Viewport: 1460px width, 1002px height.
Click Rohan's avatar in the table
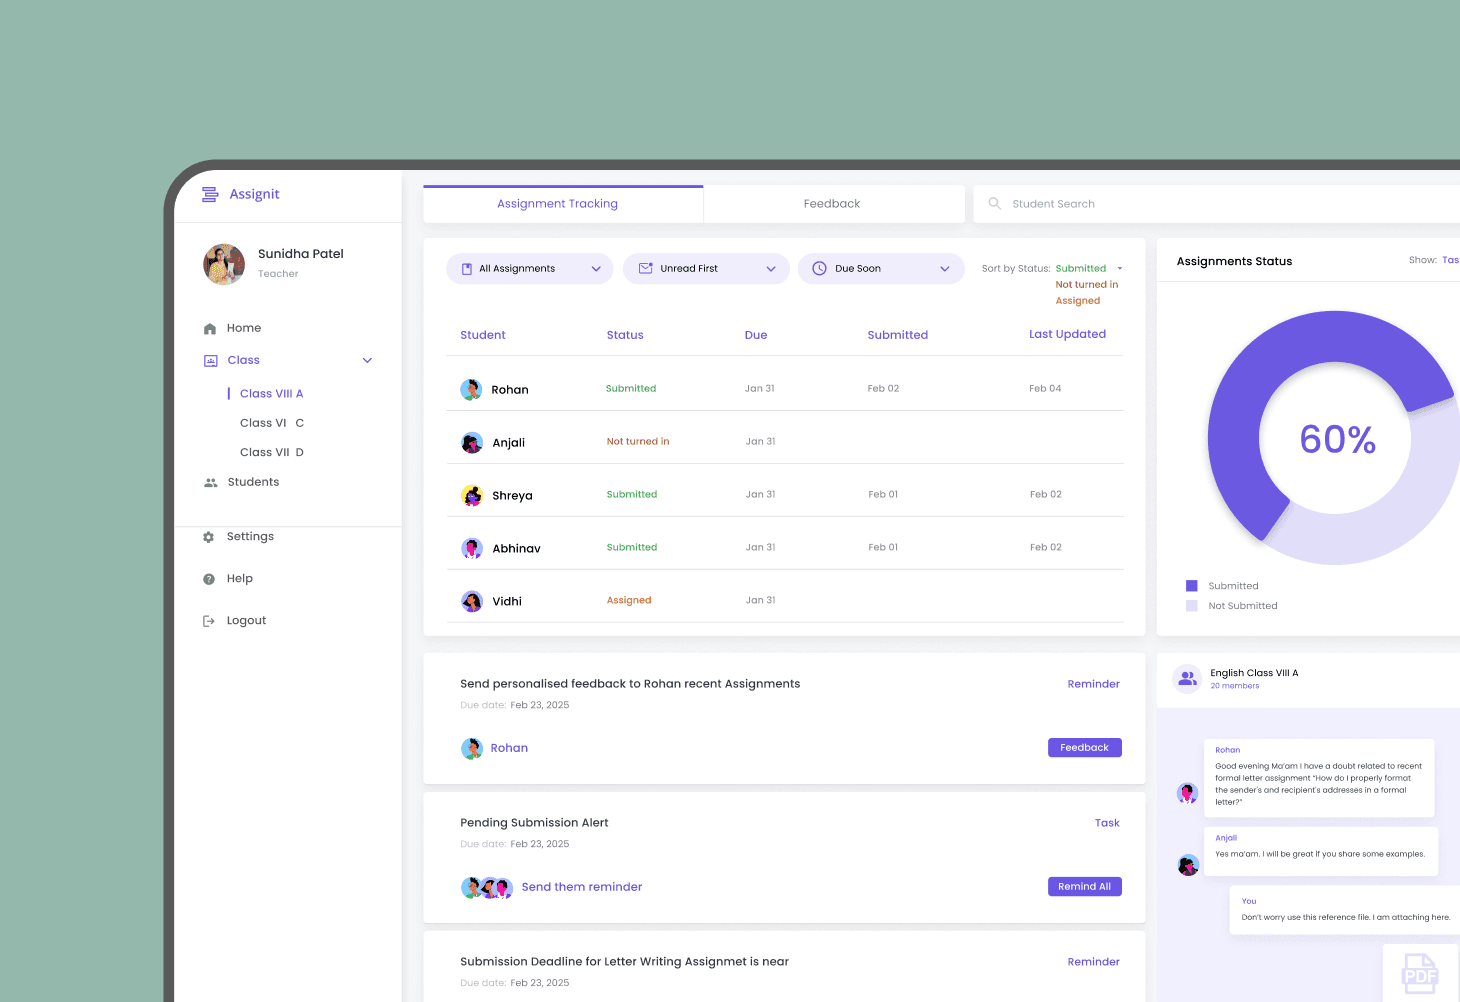click(471, 390)
